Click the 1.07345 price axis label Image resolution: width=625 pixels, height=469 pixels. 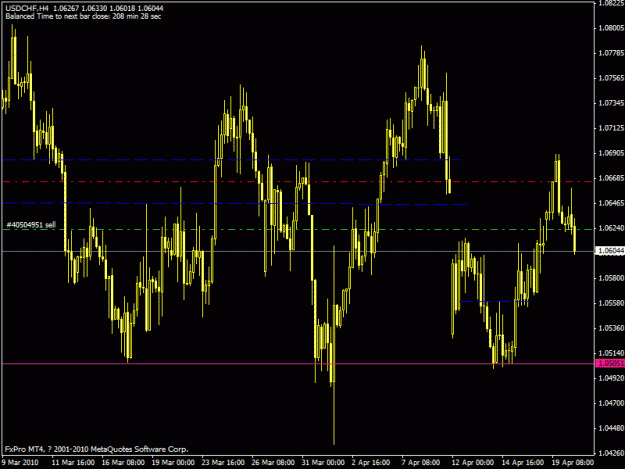pos(611,103)
